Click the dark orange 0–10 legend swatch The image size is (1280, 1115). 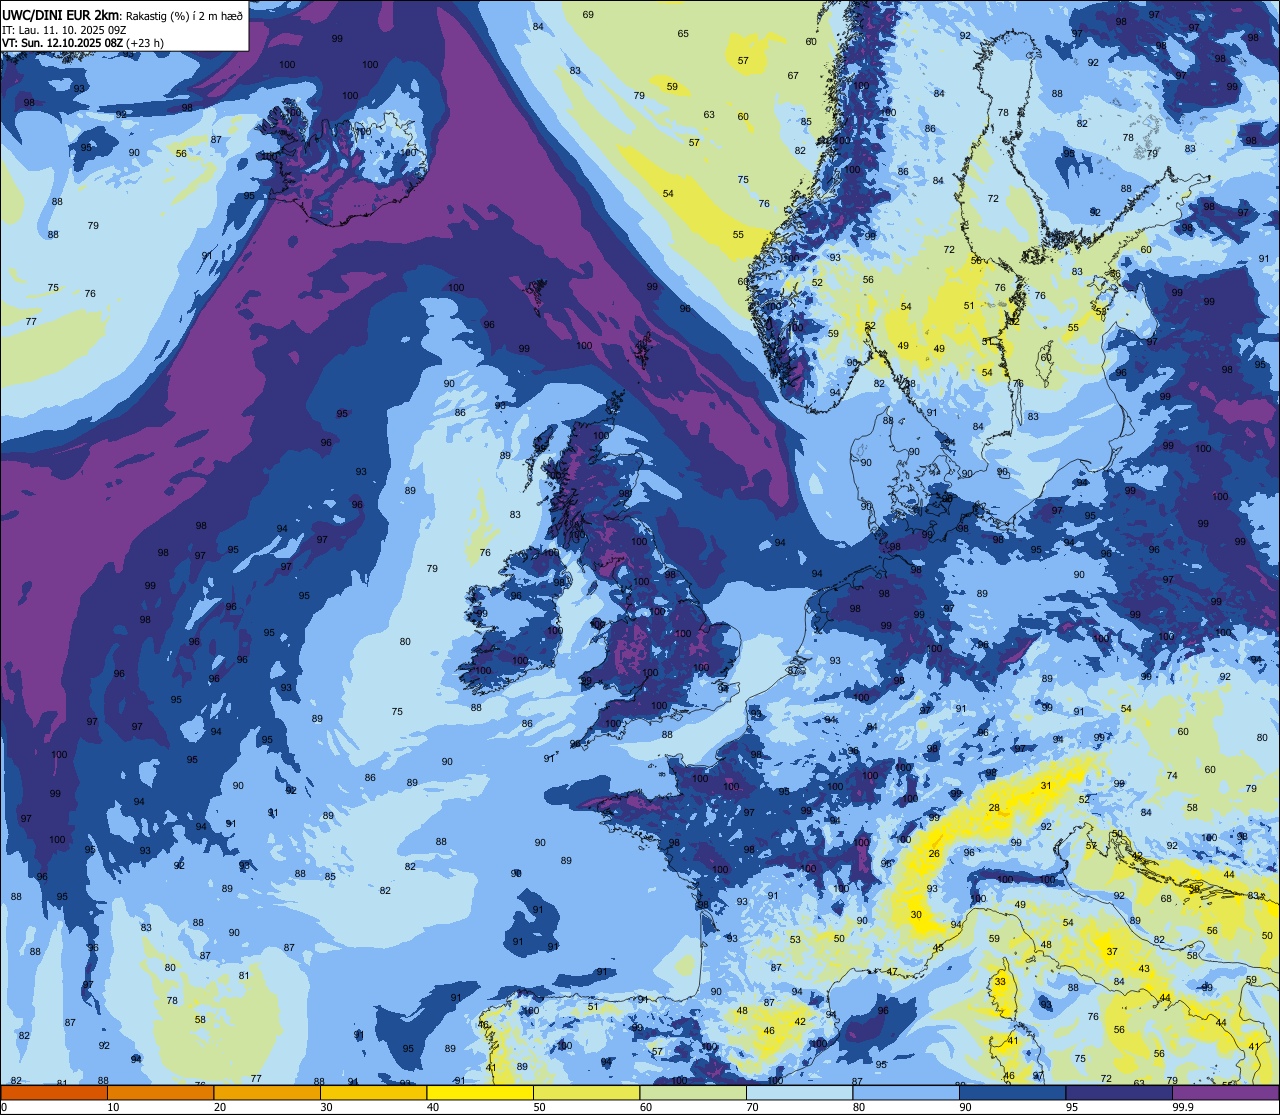(x=54, y=1092)
